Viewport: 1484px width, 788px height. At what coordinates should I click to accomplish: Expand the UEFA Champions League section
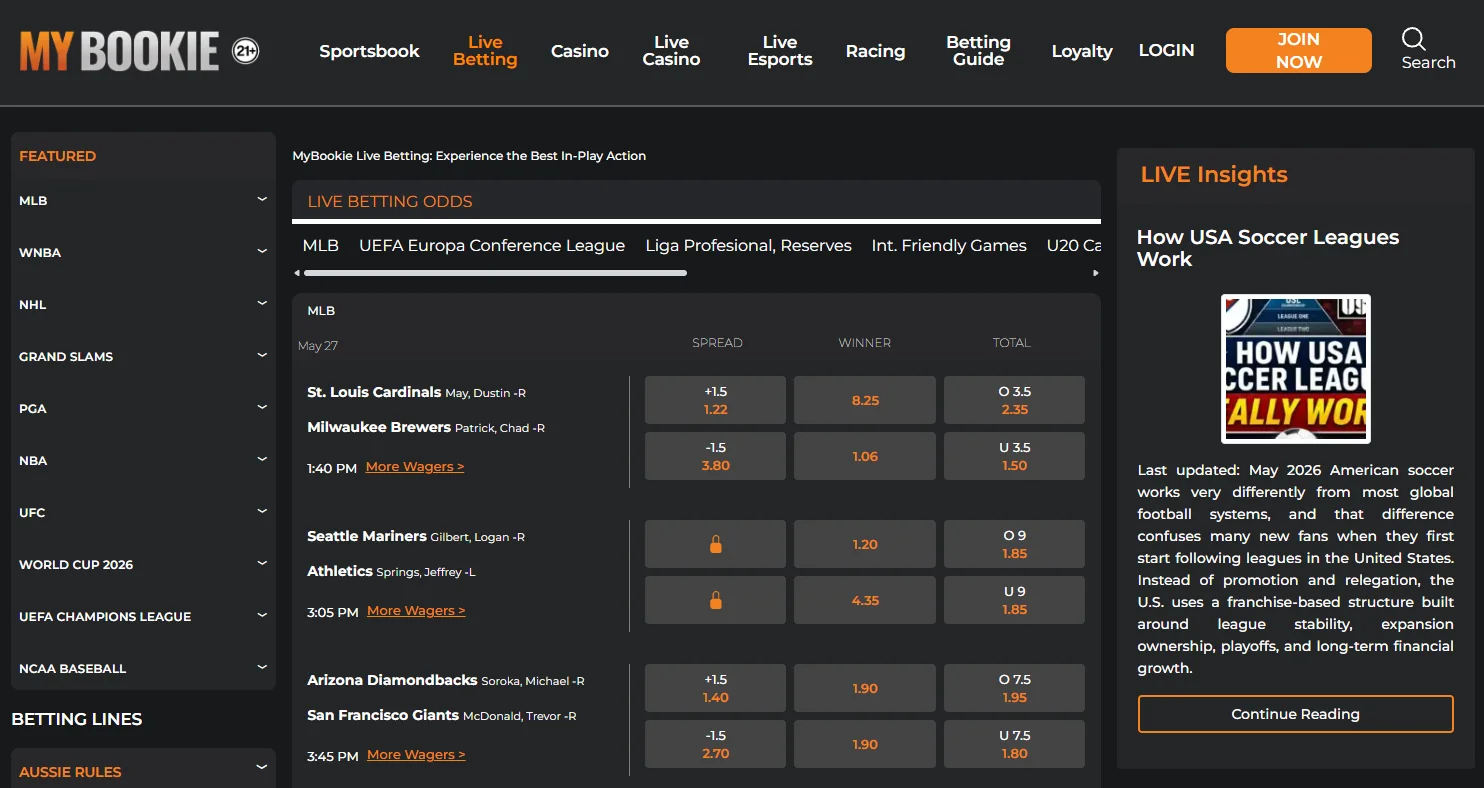click(x=143, y=616)
